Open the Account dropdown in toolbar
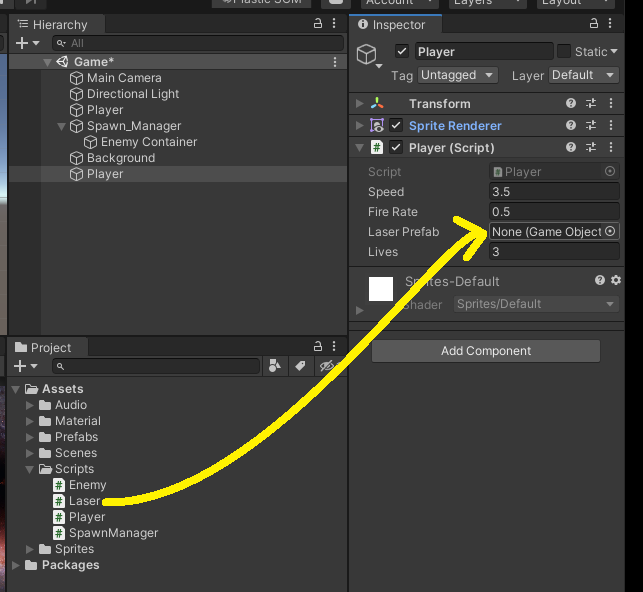The width and height of the screenshot is (643, 592). tap(400, 2)
